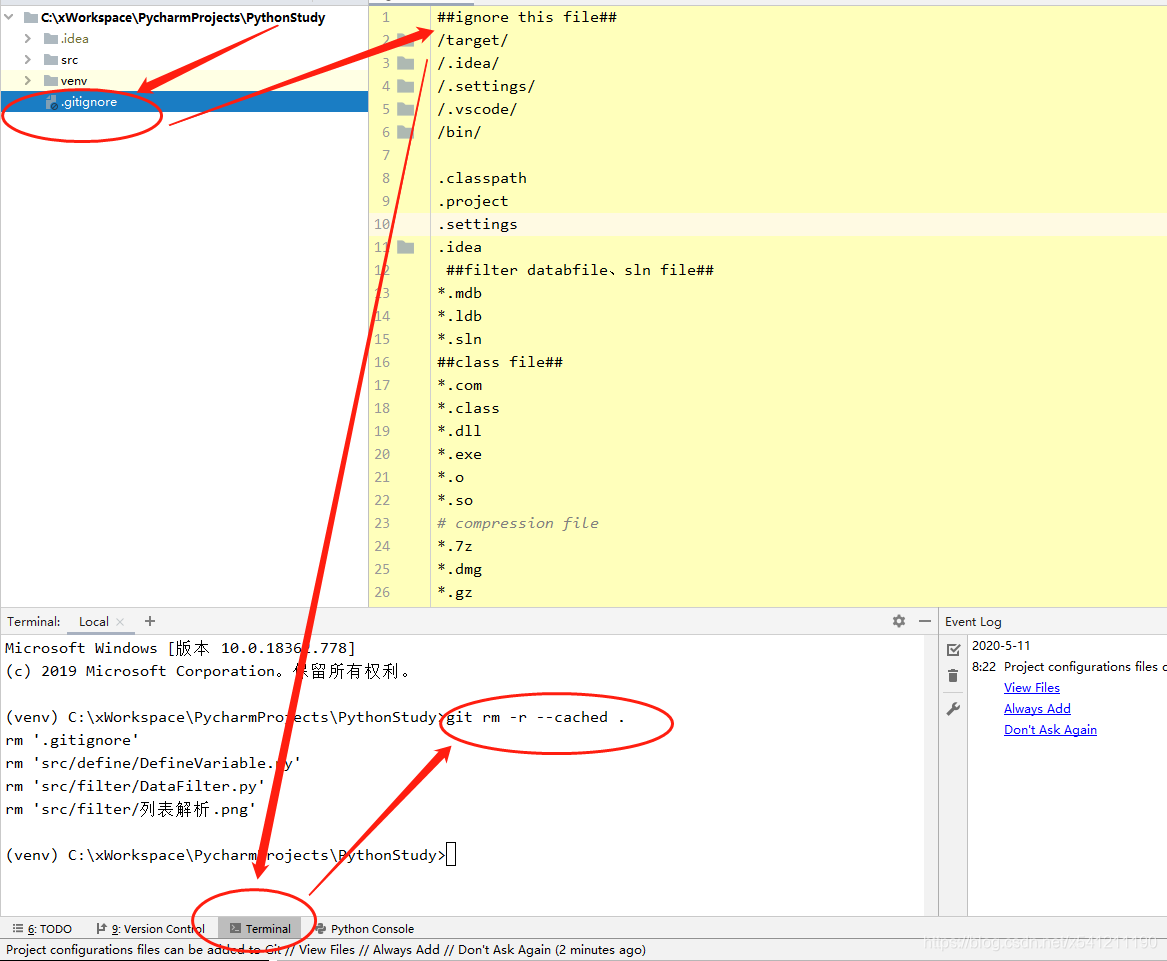Image resolution: width=1167 pixels, height=961 pixels.
Task: Click line '##class file##' in the editor
Action: [x=500, y=362]
